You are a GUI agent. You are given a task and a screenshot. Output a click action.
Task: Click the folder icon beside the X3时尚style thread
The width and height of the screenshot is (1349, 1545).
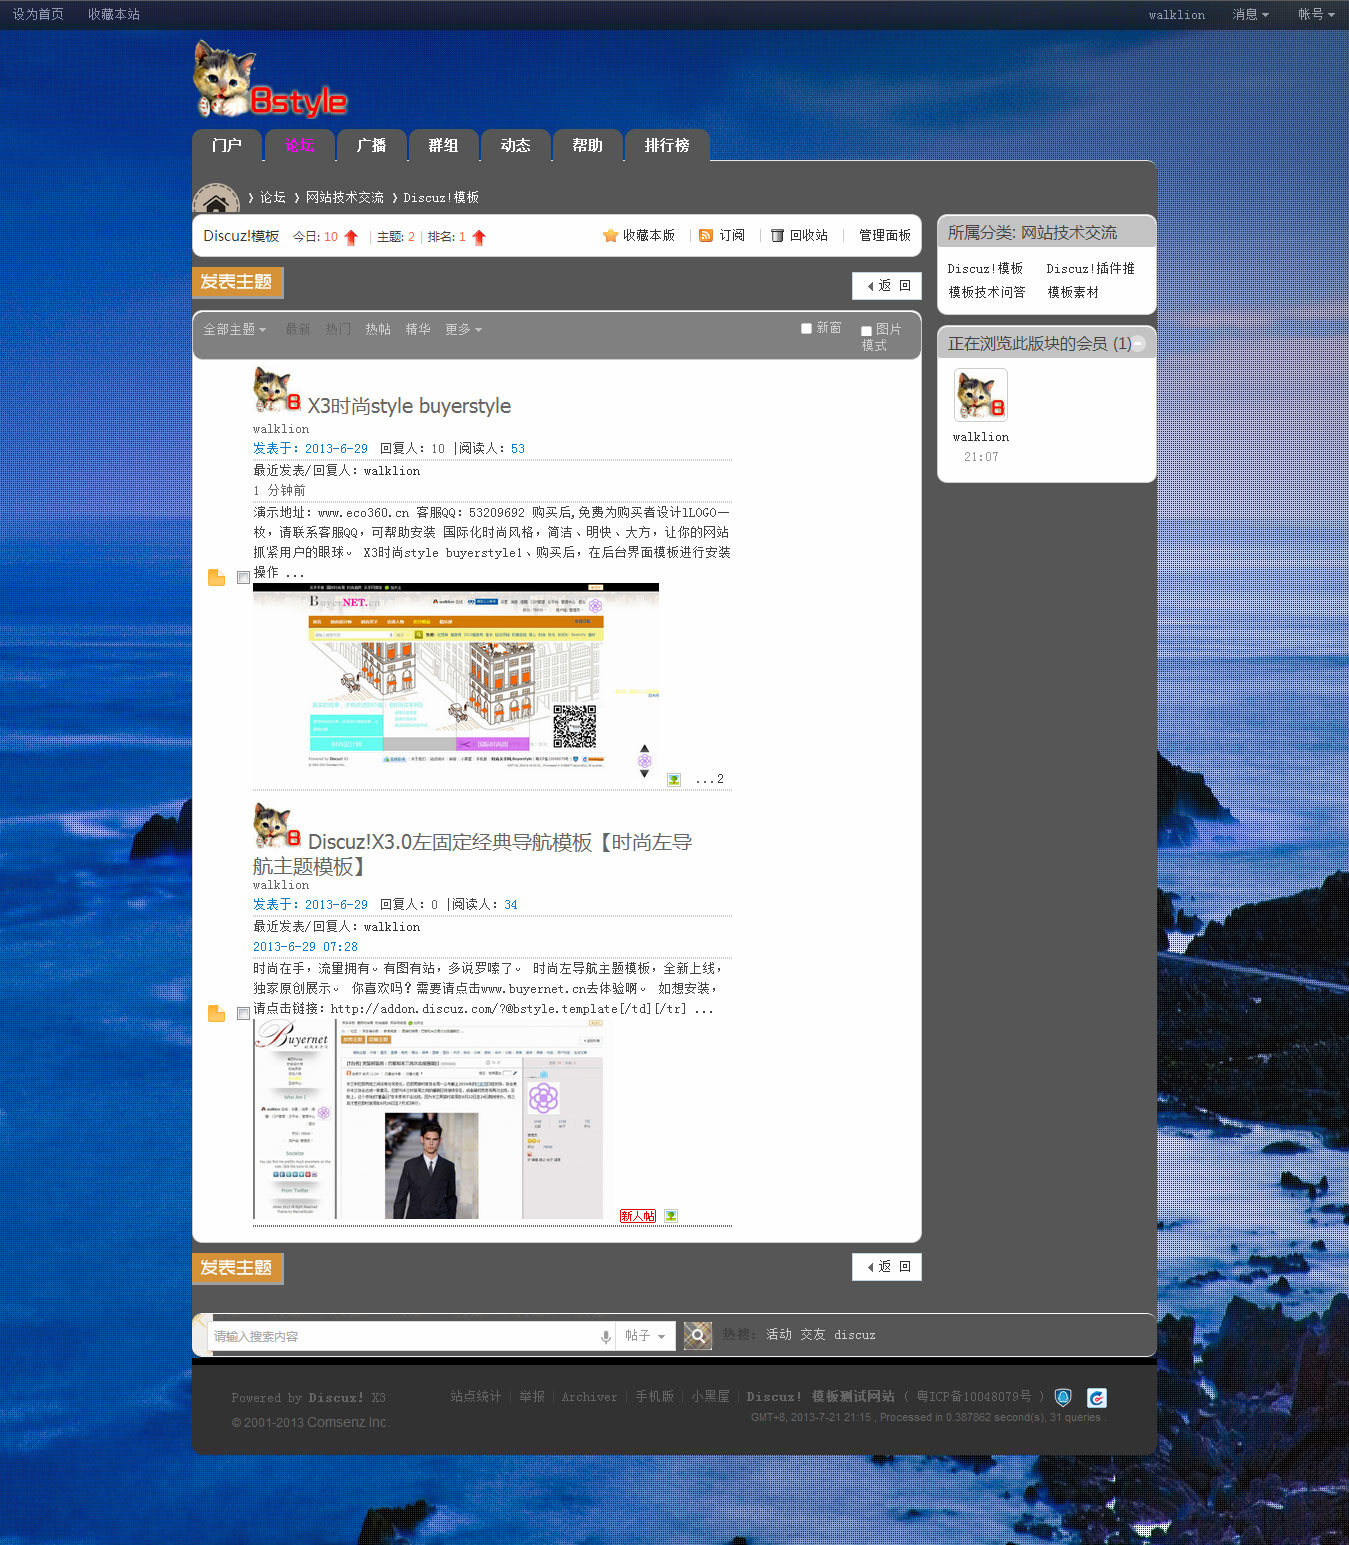[x=216, y=577]
